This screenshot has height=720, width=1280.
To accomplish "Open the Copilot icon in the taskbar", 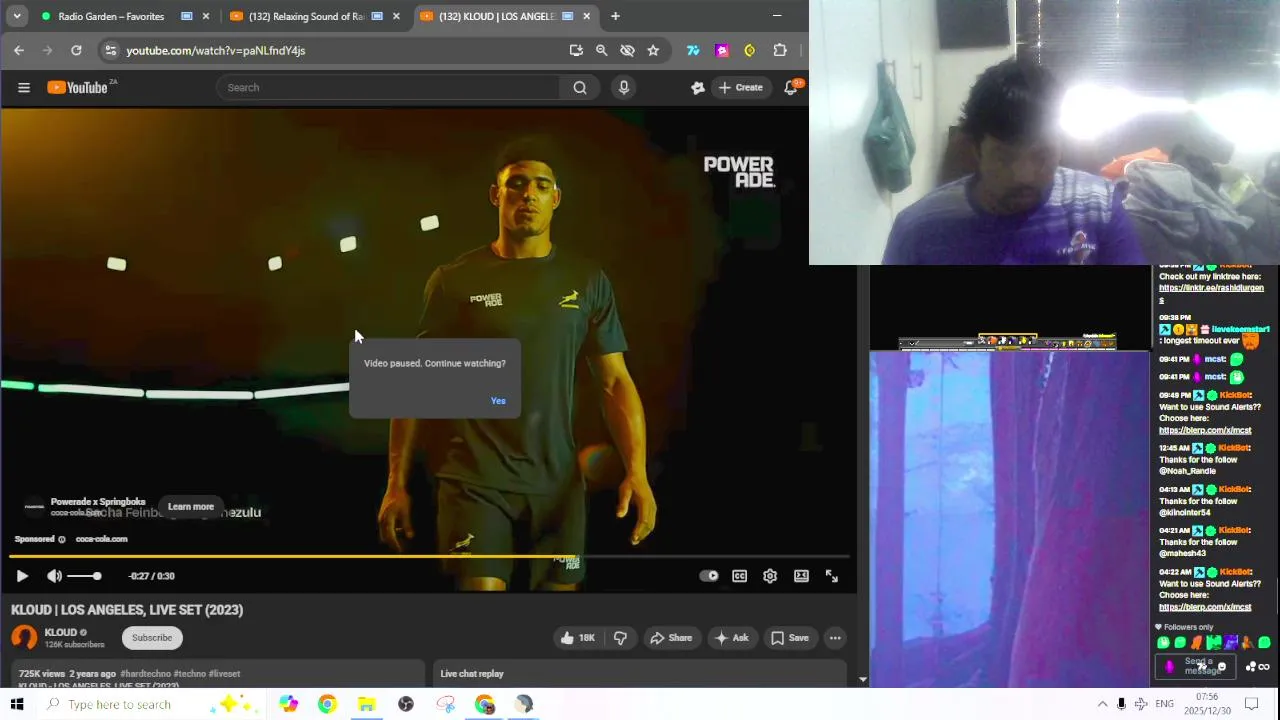I will coord(288,704).
